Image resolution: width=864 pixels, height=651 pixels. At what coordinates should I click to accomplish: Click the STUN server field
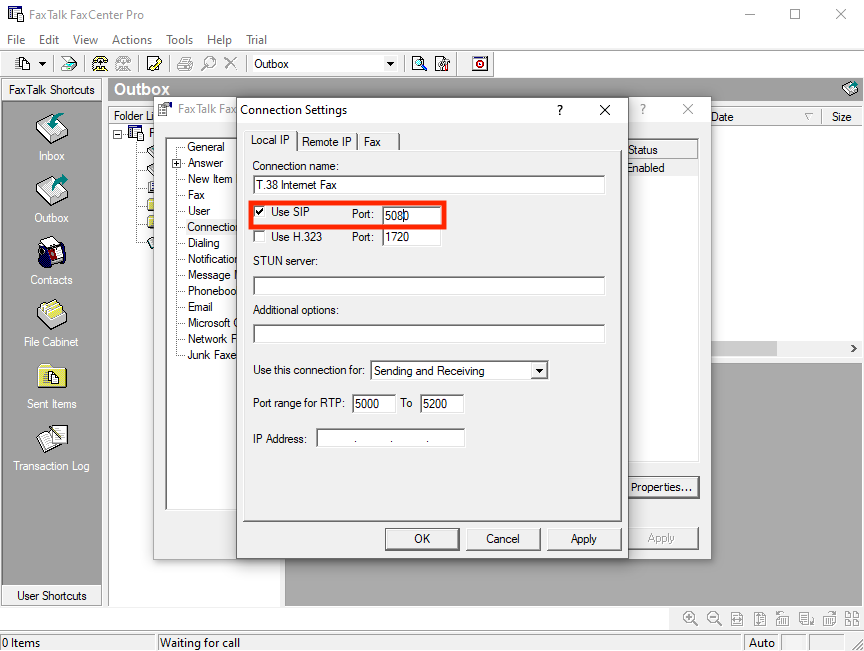[429, 286]
